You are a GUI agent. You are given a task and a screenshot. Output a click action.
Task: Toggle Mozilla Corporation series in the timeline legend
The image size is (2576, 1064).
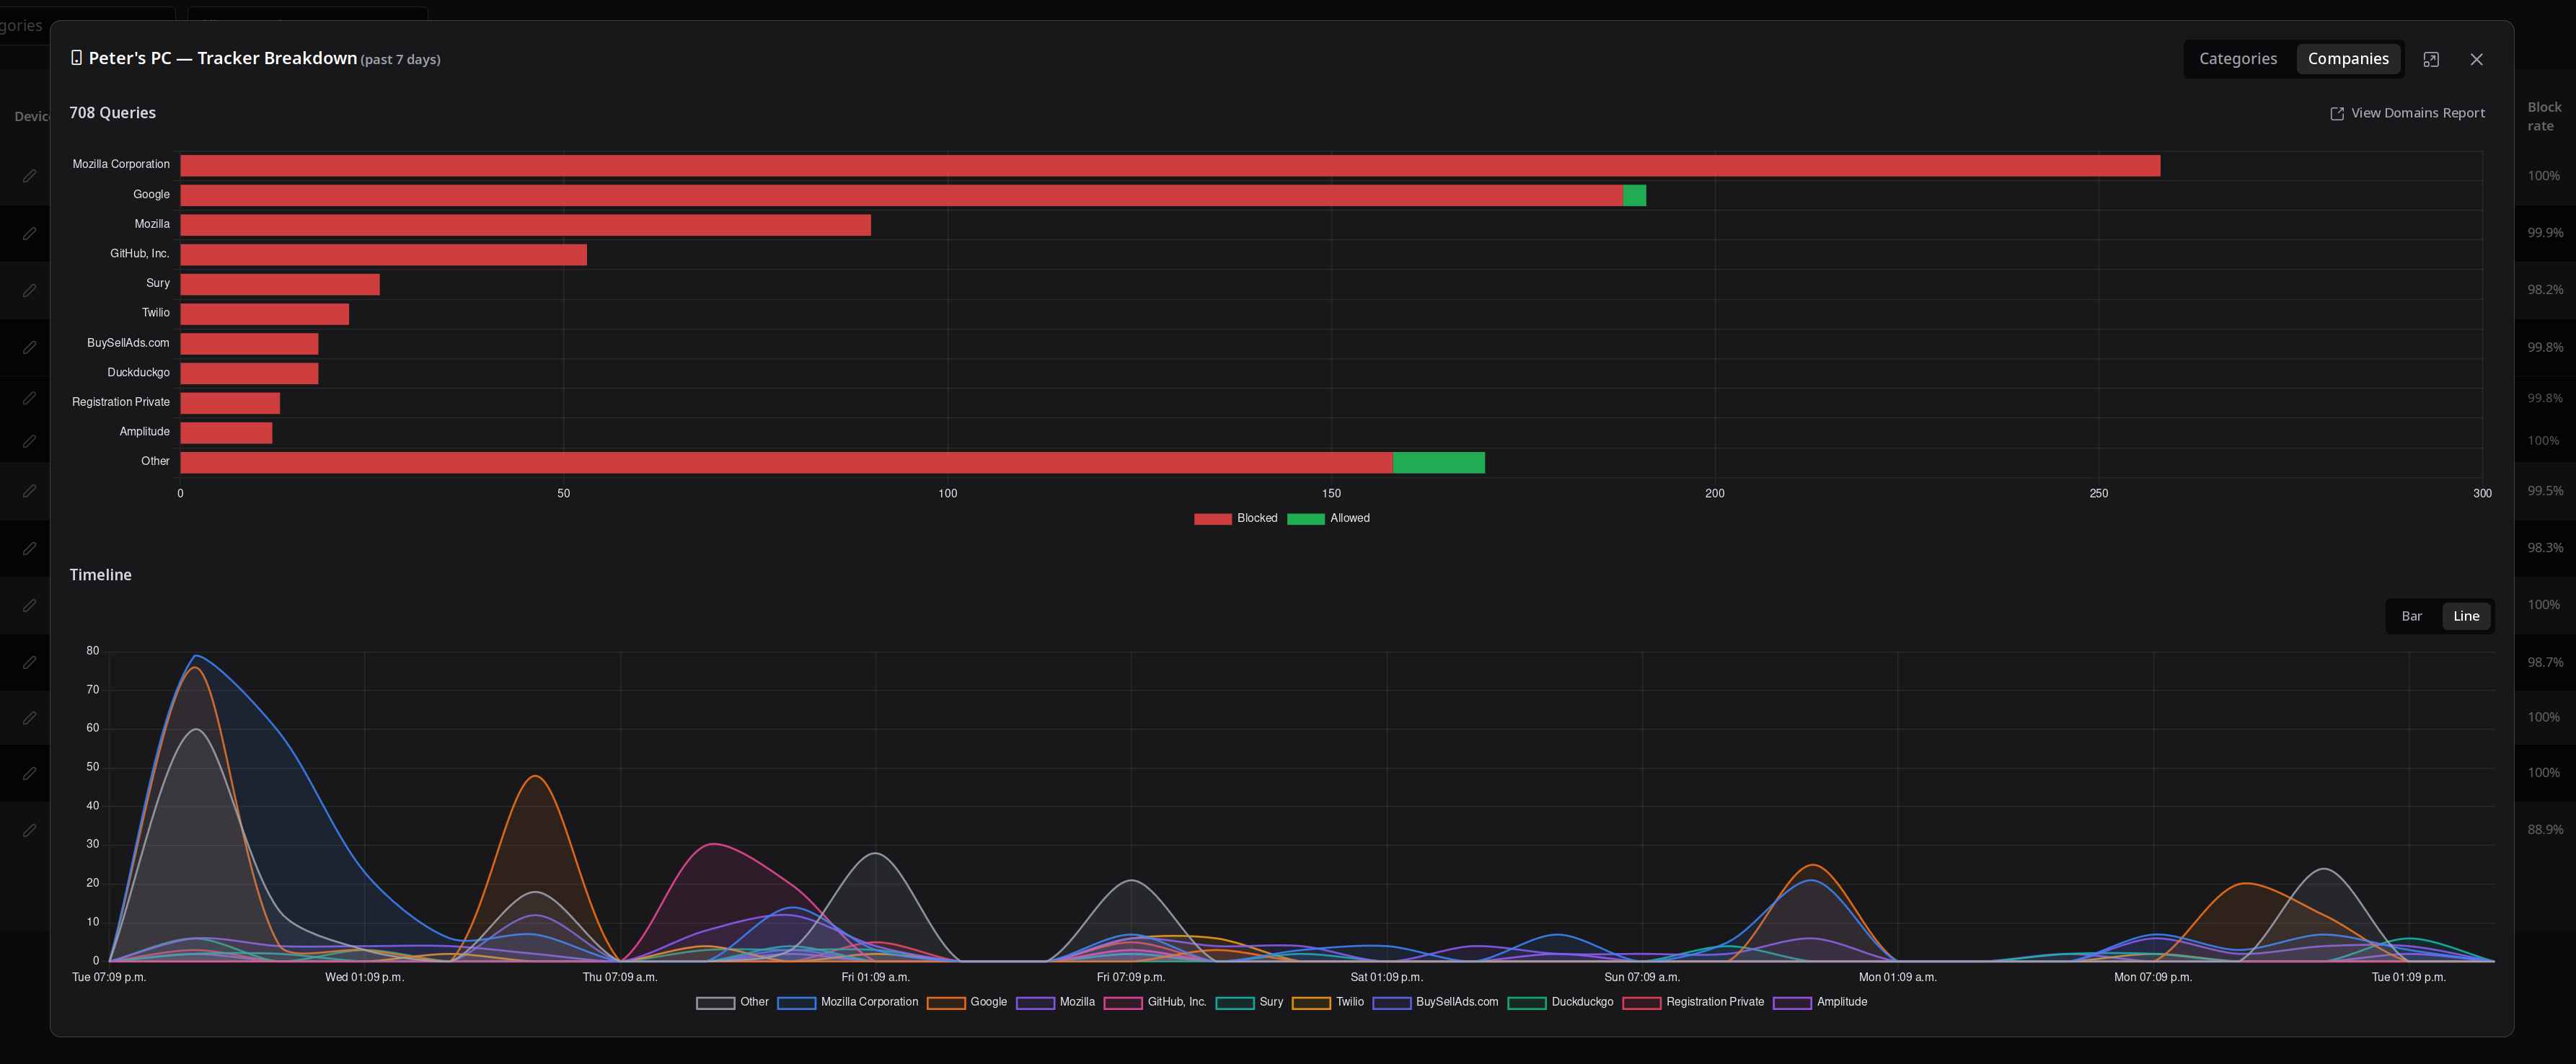pos(847,1002)
